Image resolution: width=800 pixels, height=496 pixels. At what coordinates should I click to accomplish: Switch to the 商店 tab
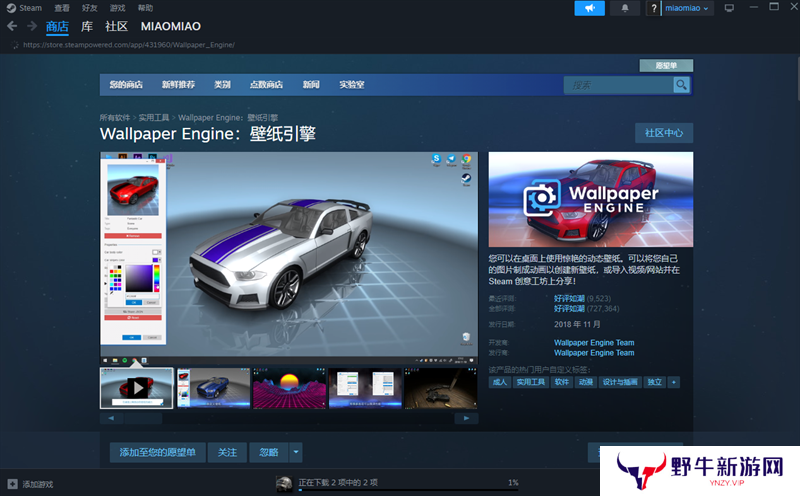[57, 27]
